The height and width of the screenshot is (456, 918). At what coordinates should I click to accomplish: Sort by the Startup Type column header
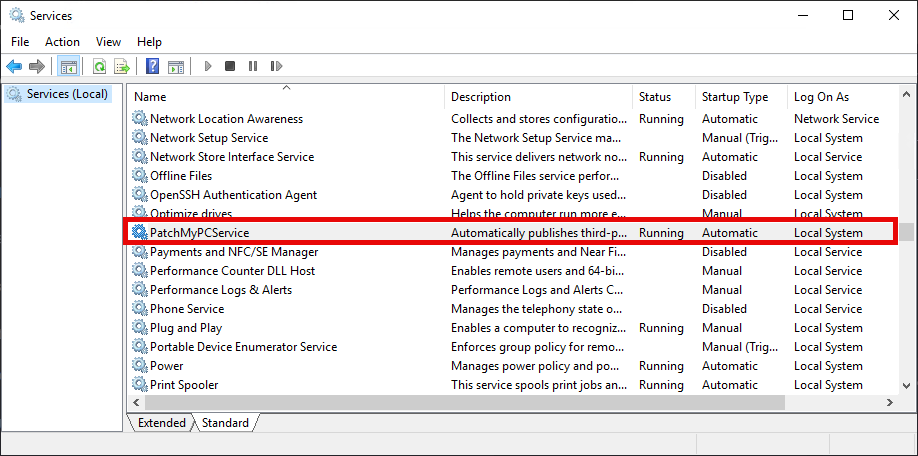pyautogui.click(x=735, y=97)
